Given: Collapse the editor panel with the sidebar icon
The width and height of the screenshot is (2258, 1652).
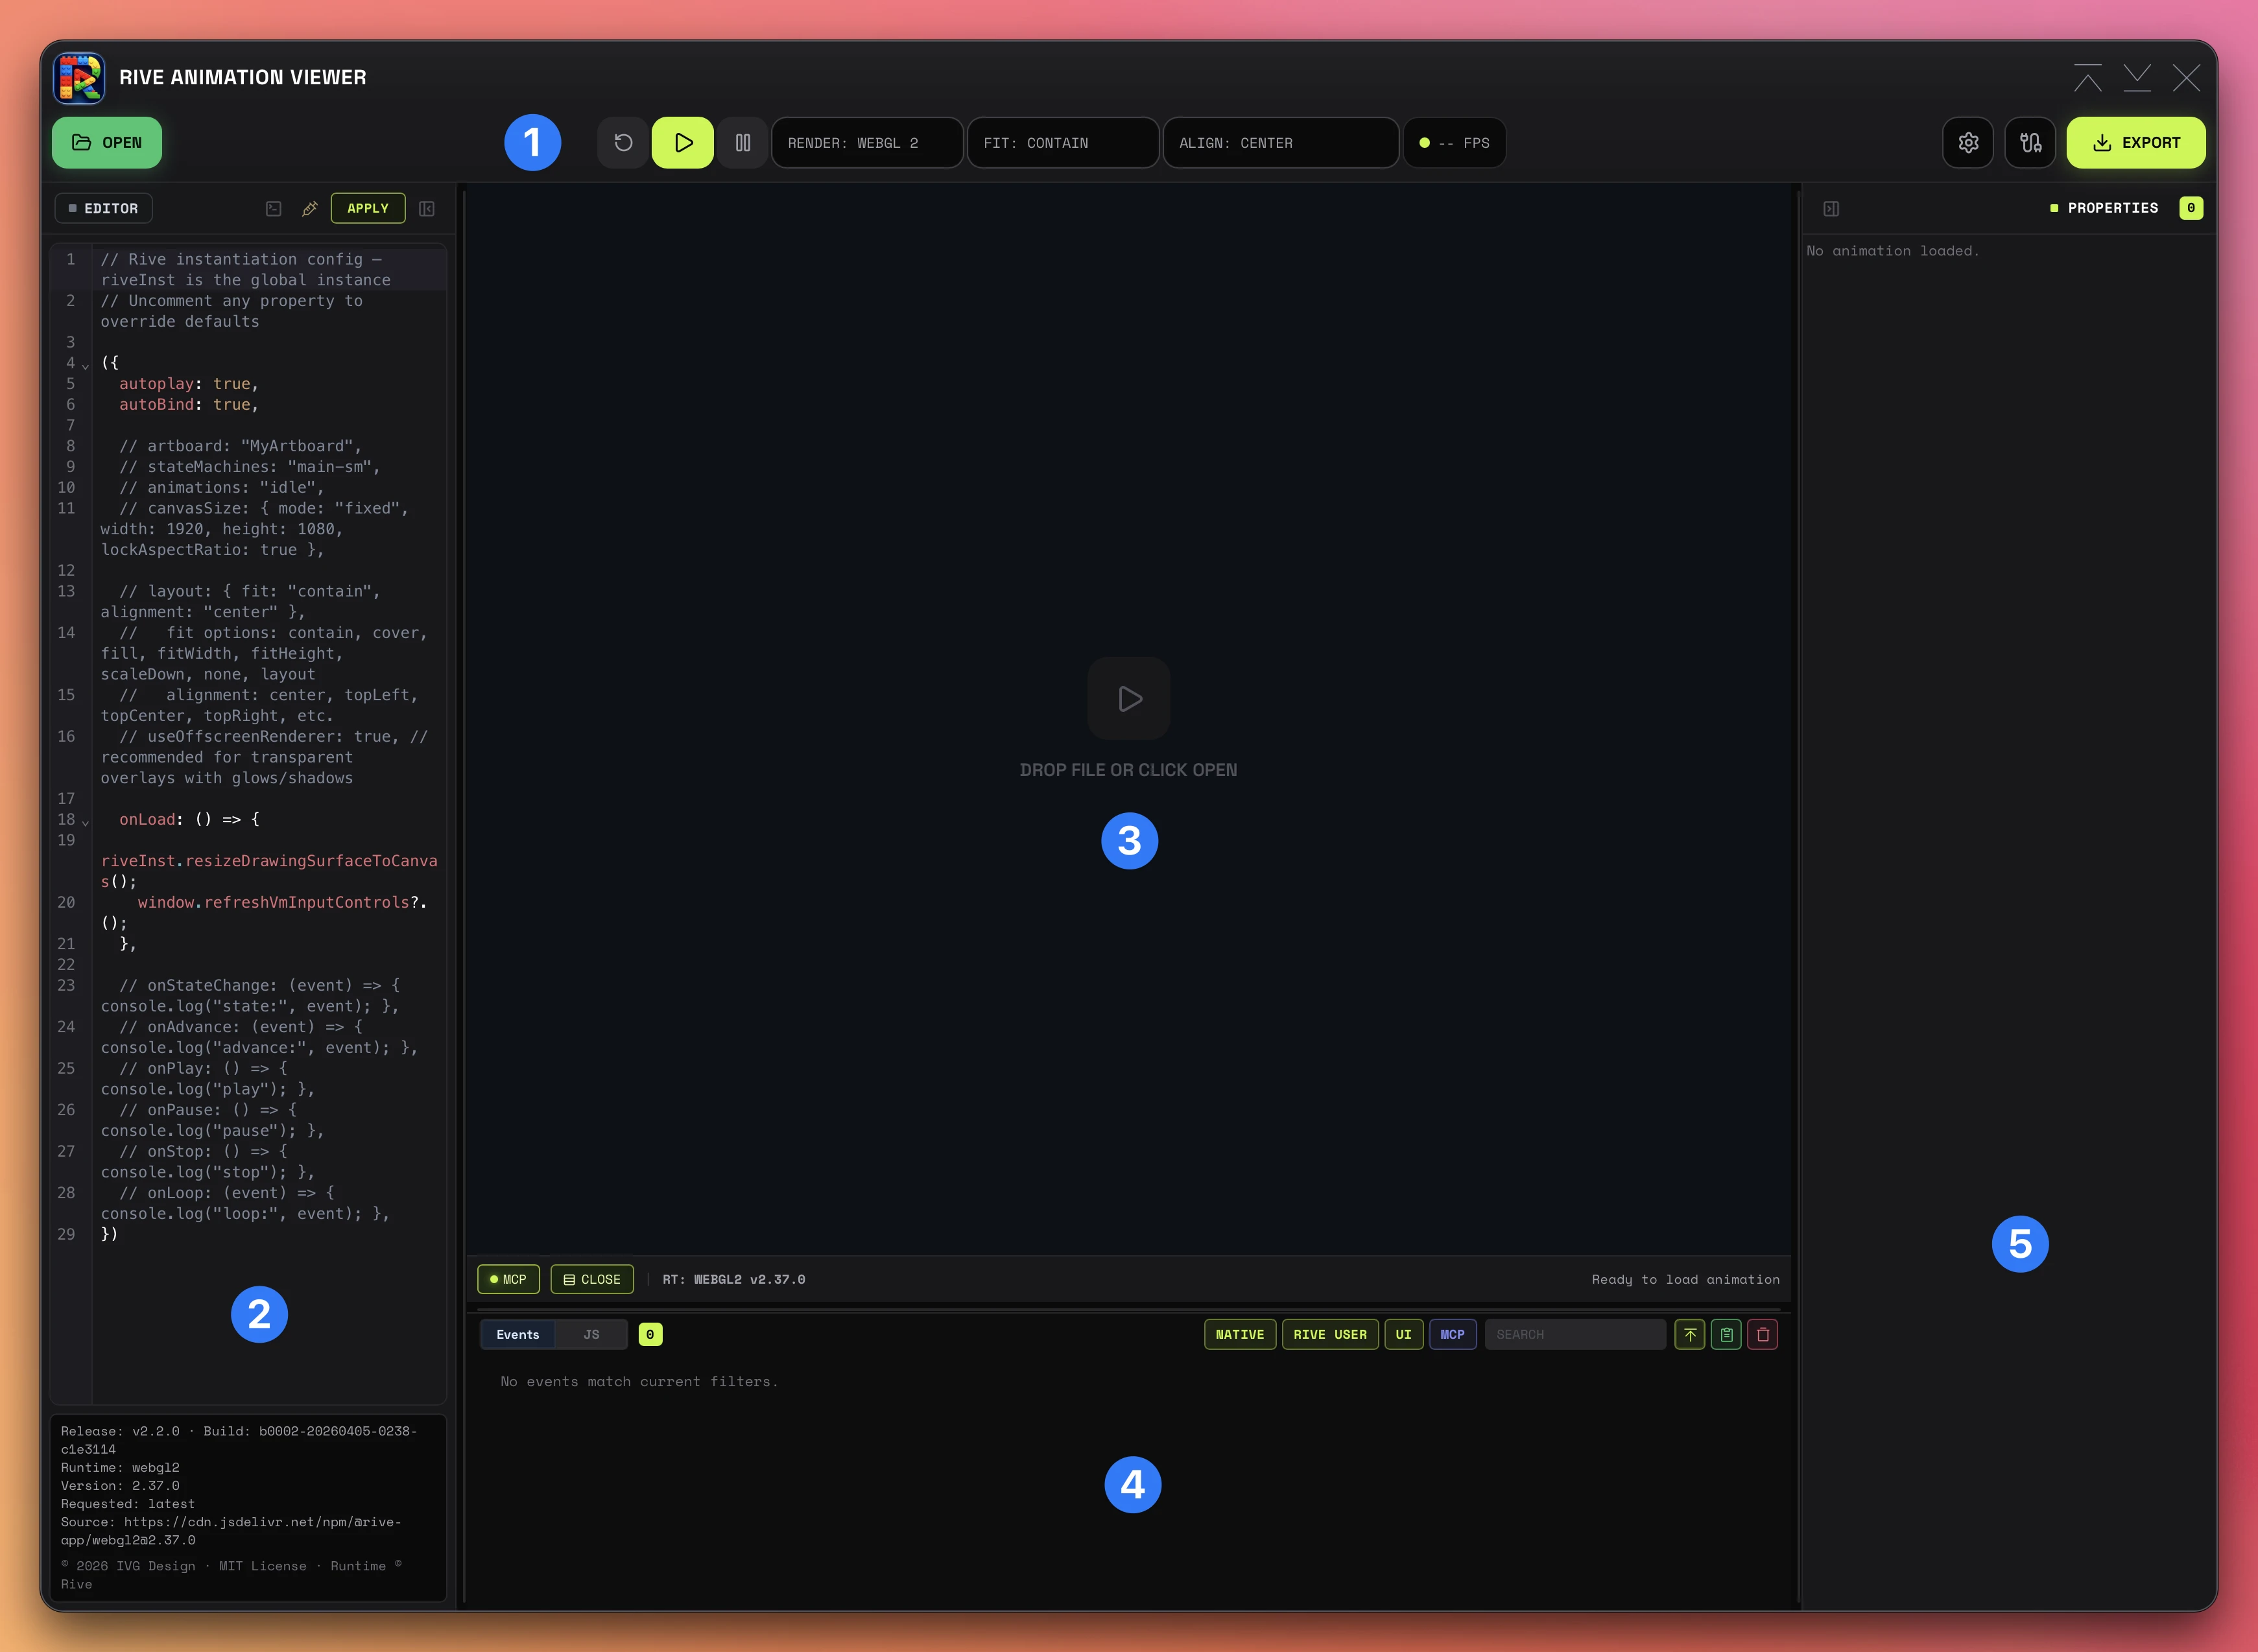Looking at the screenshot, I should [x=427, y=208].
